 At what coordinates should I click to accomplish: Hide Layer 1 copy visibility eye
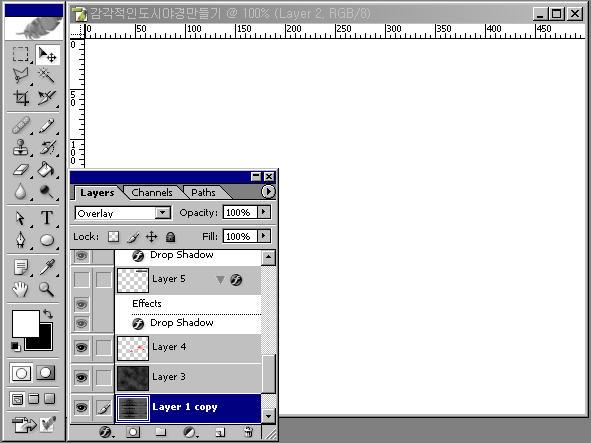(81, 407)
